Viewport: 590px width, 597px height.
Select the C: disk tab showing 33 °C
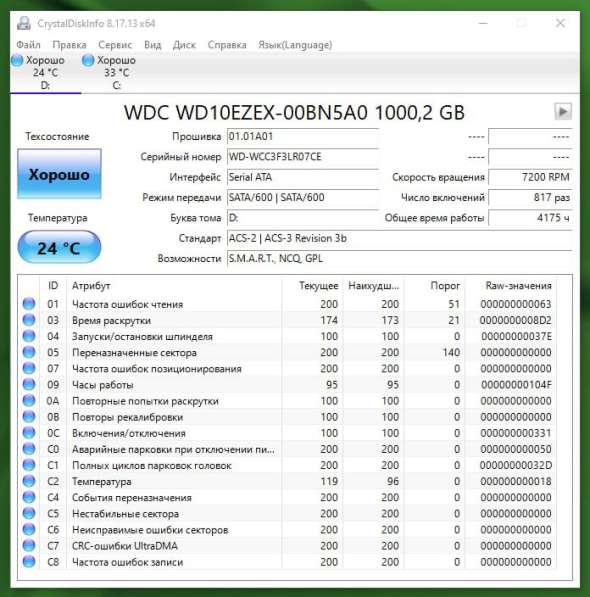coord(116,73)
